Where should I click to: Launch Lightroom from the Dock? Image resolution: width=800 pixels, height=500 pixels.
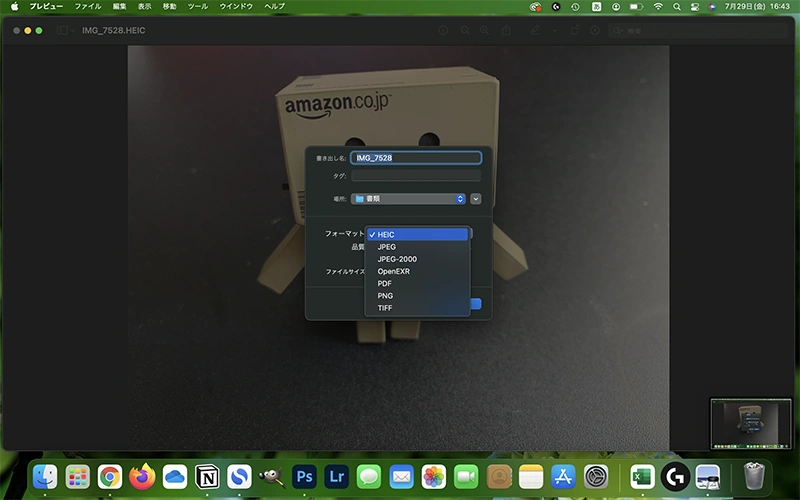coord(336,477)
